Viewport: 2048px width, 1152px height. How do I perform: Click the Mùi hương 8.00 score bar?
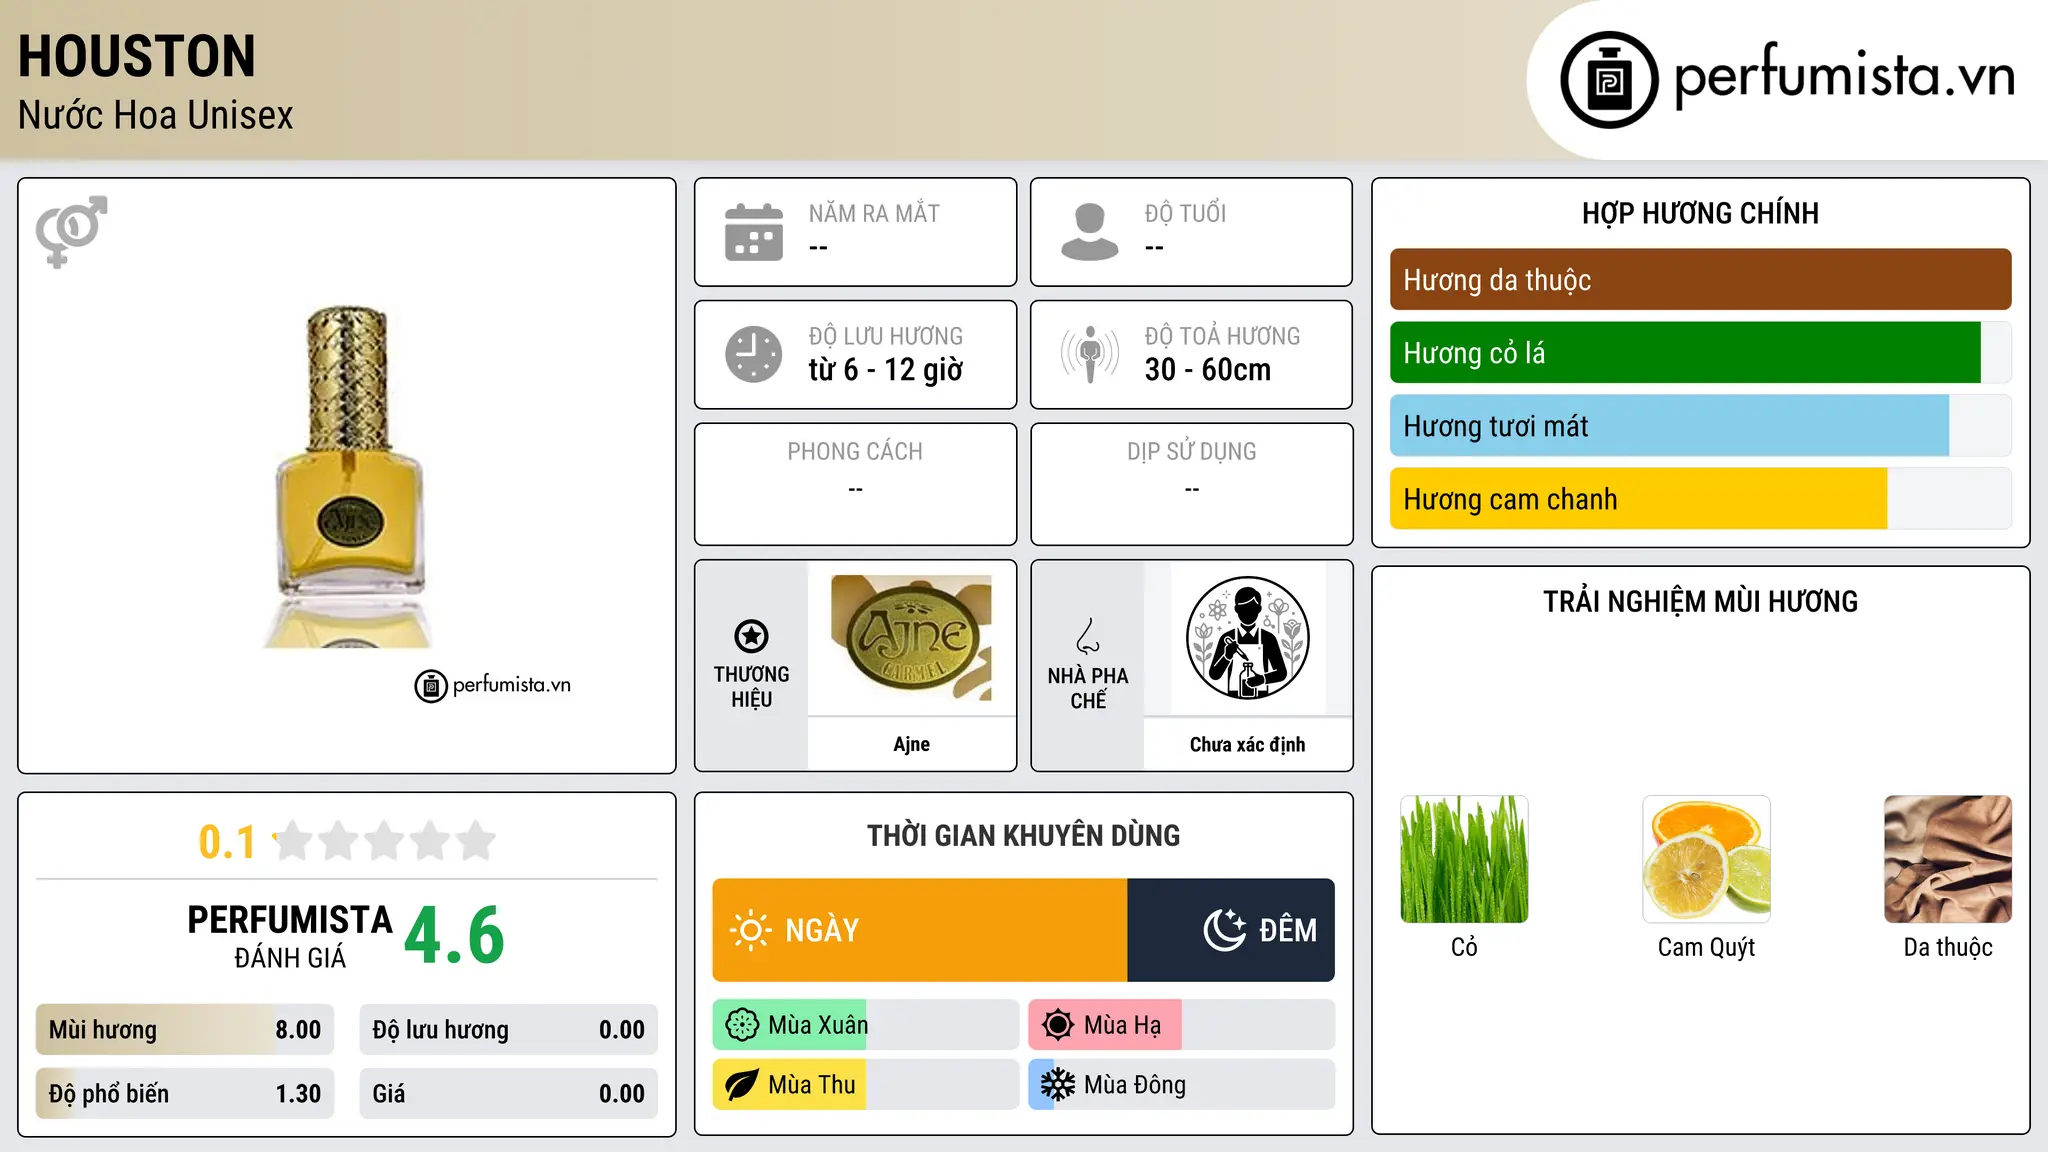(x=185, y=1030)
